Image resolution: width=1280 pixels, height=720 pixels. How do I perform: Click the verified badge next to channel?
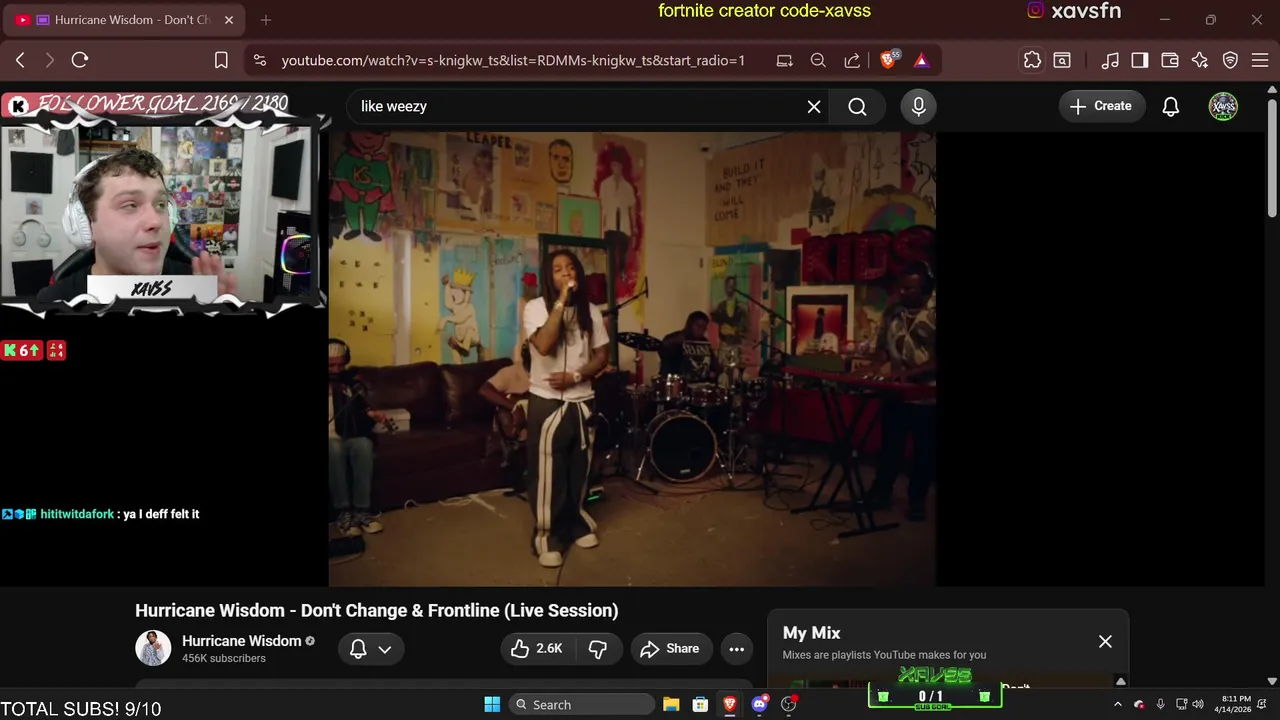310,641
